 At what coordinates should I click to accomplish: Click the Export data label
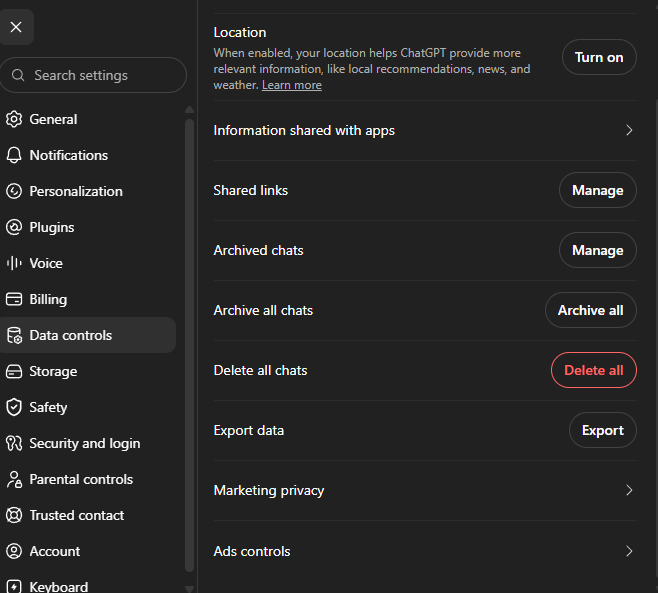coord(248,430)
